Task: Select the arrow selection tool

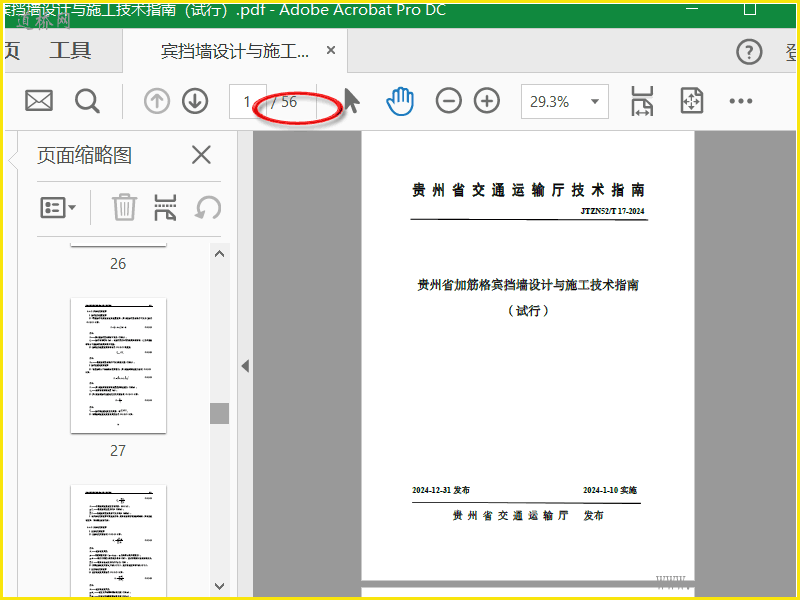Action: click(x=352, y=101)
